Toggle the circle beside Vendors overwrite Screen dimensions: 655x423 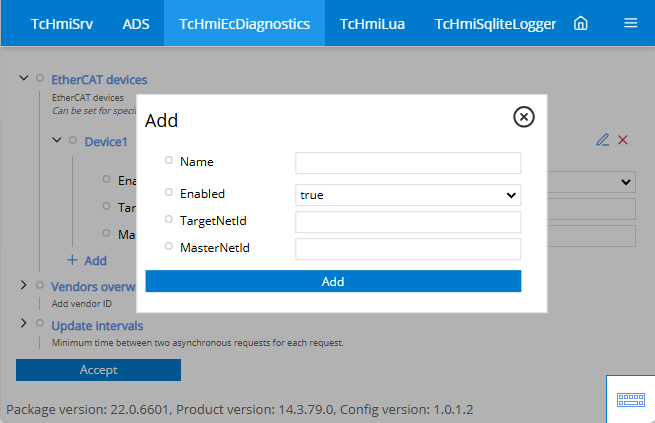tap(40, 285)
